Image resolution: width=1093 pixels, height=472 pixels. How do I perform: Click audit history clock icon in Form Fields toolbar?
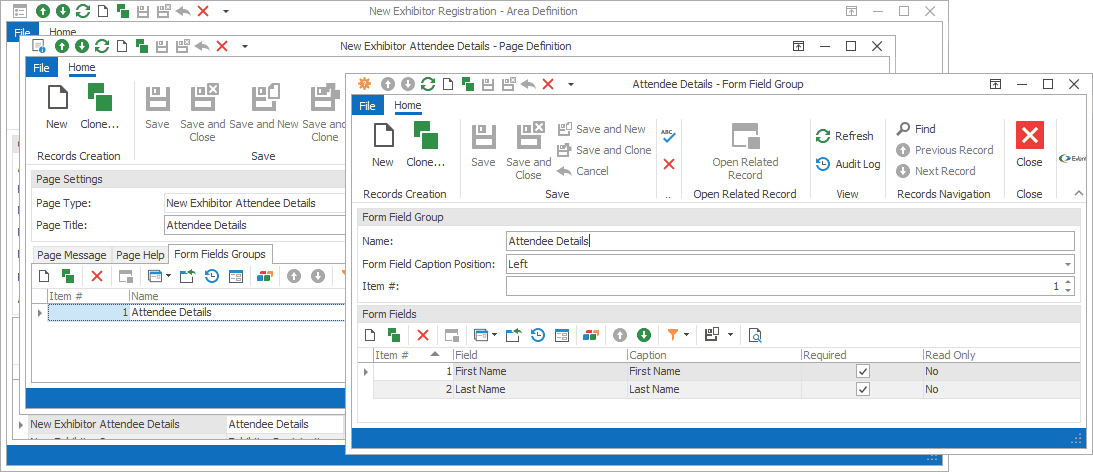tap(537, 335)
